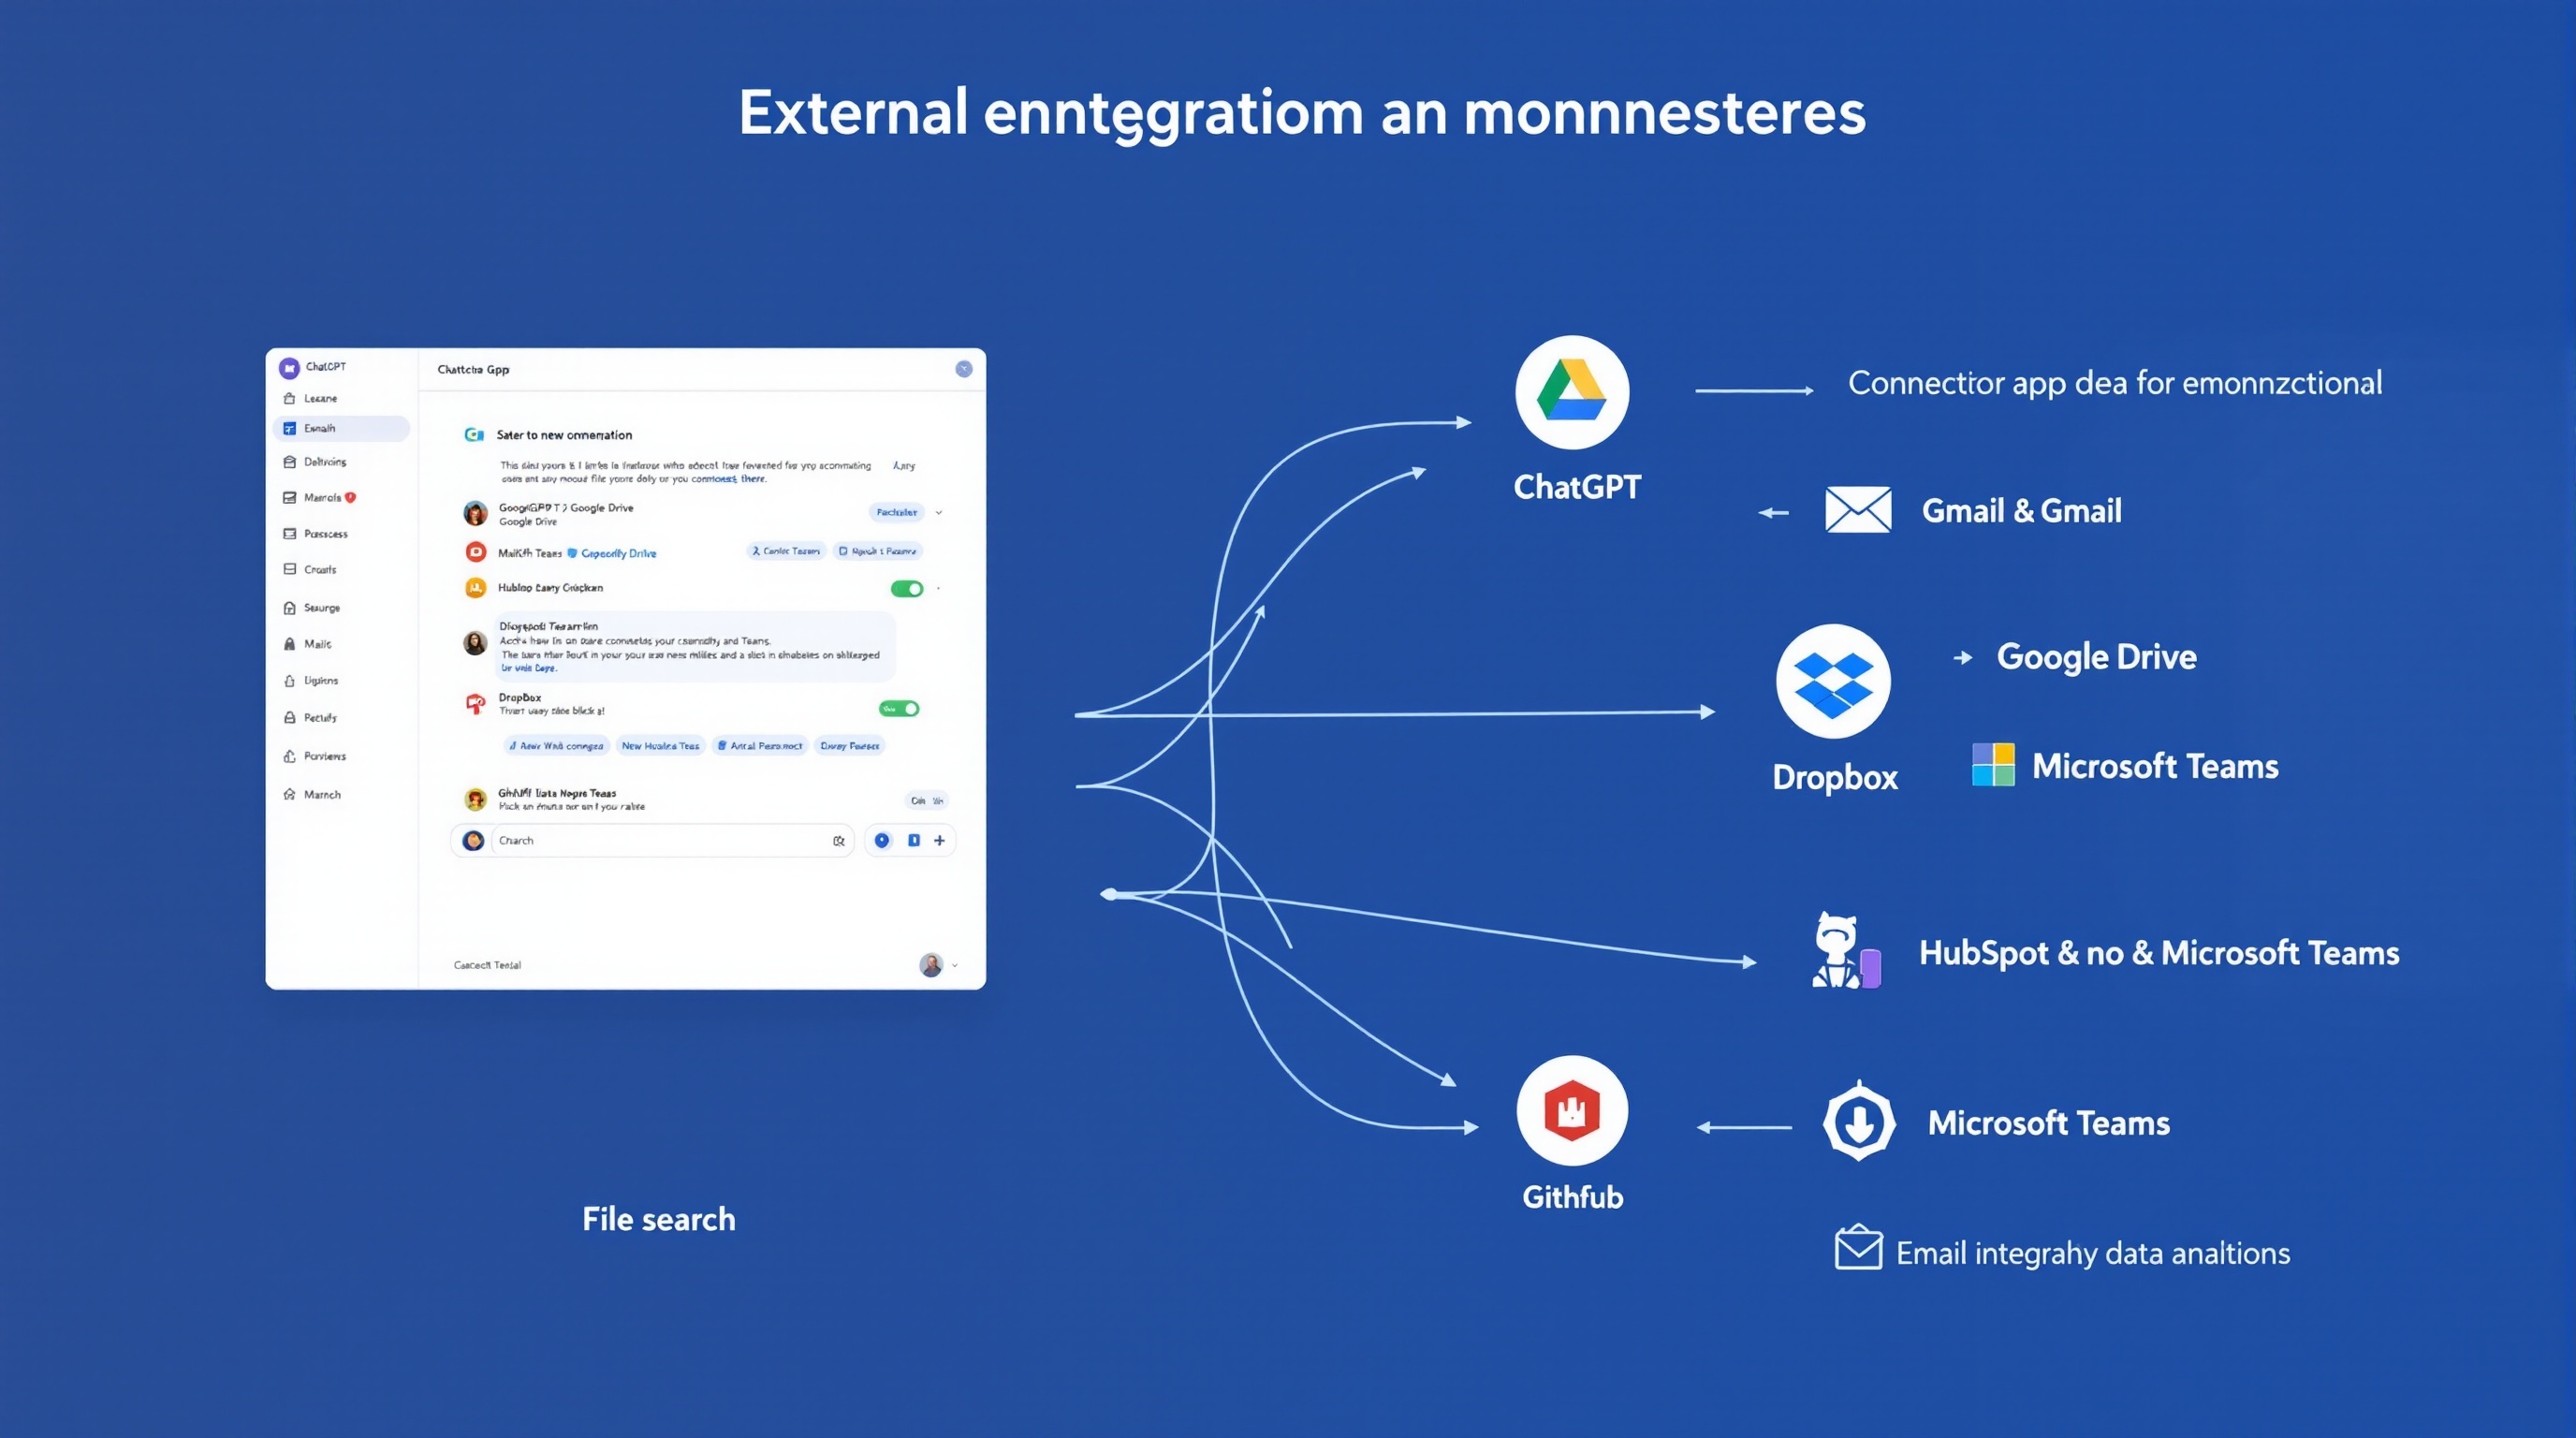
Task: Open the Malic sidebar item
Action: 340,644
